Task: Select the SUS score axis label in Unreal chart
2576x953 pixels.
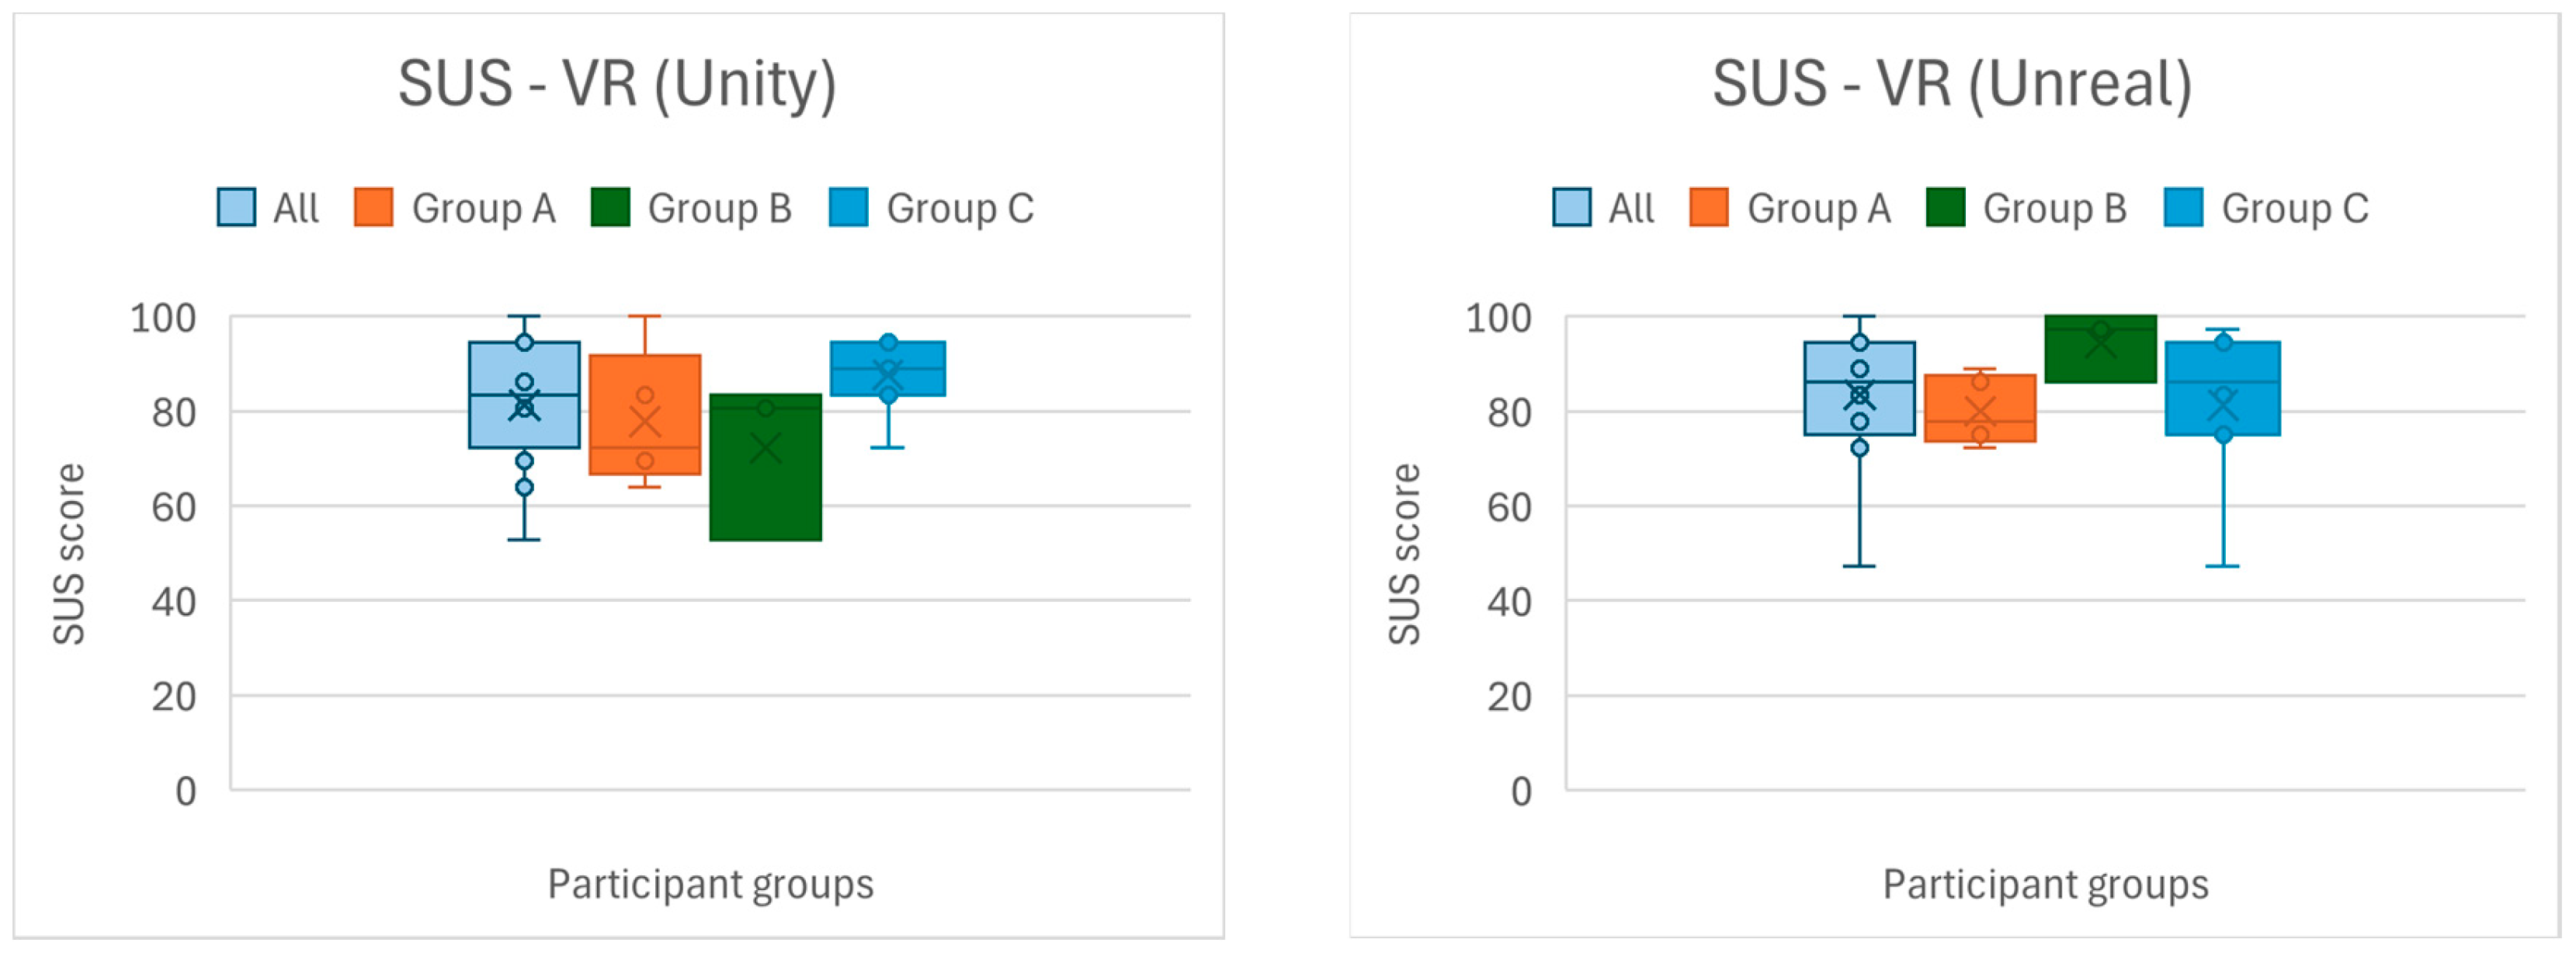Action: (x=1404, y=554)
